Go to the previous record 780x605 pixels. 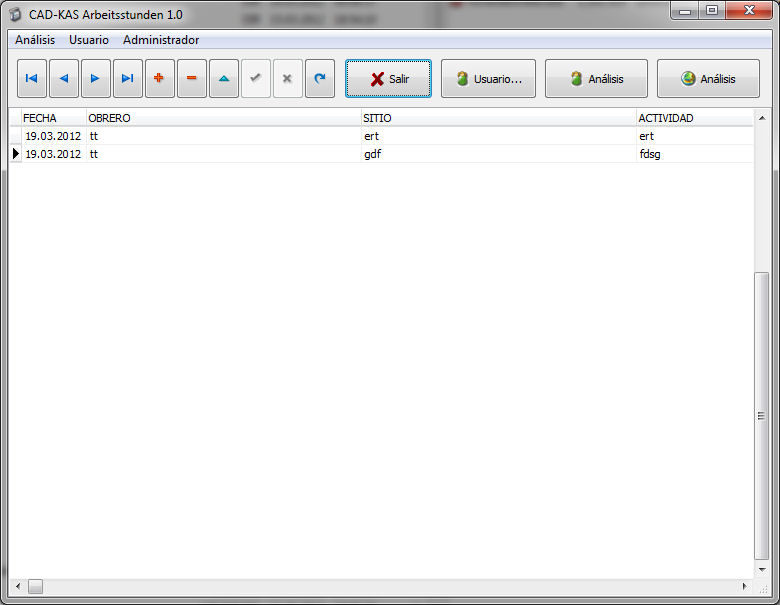pyautogui.click(x=64, y=78)
